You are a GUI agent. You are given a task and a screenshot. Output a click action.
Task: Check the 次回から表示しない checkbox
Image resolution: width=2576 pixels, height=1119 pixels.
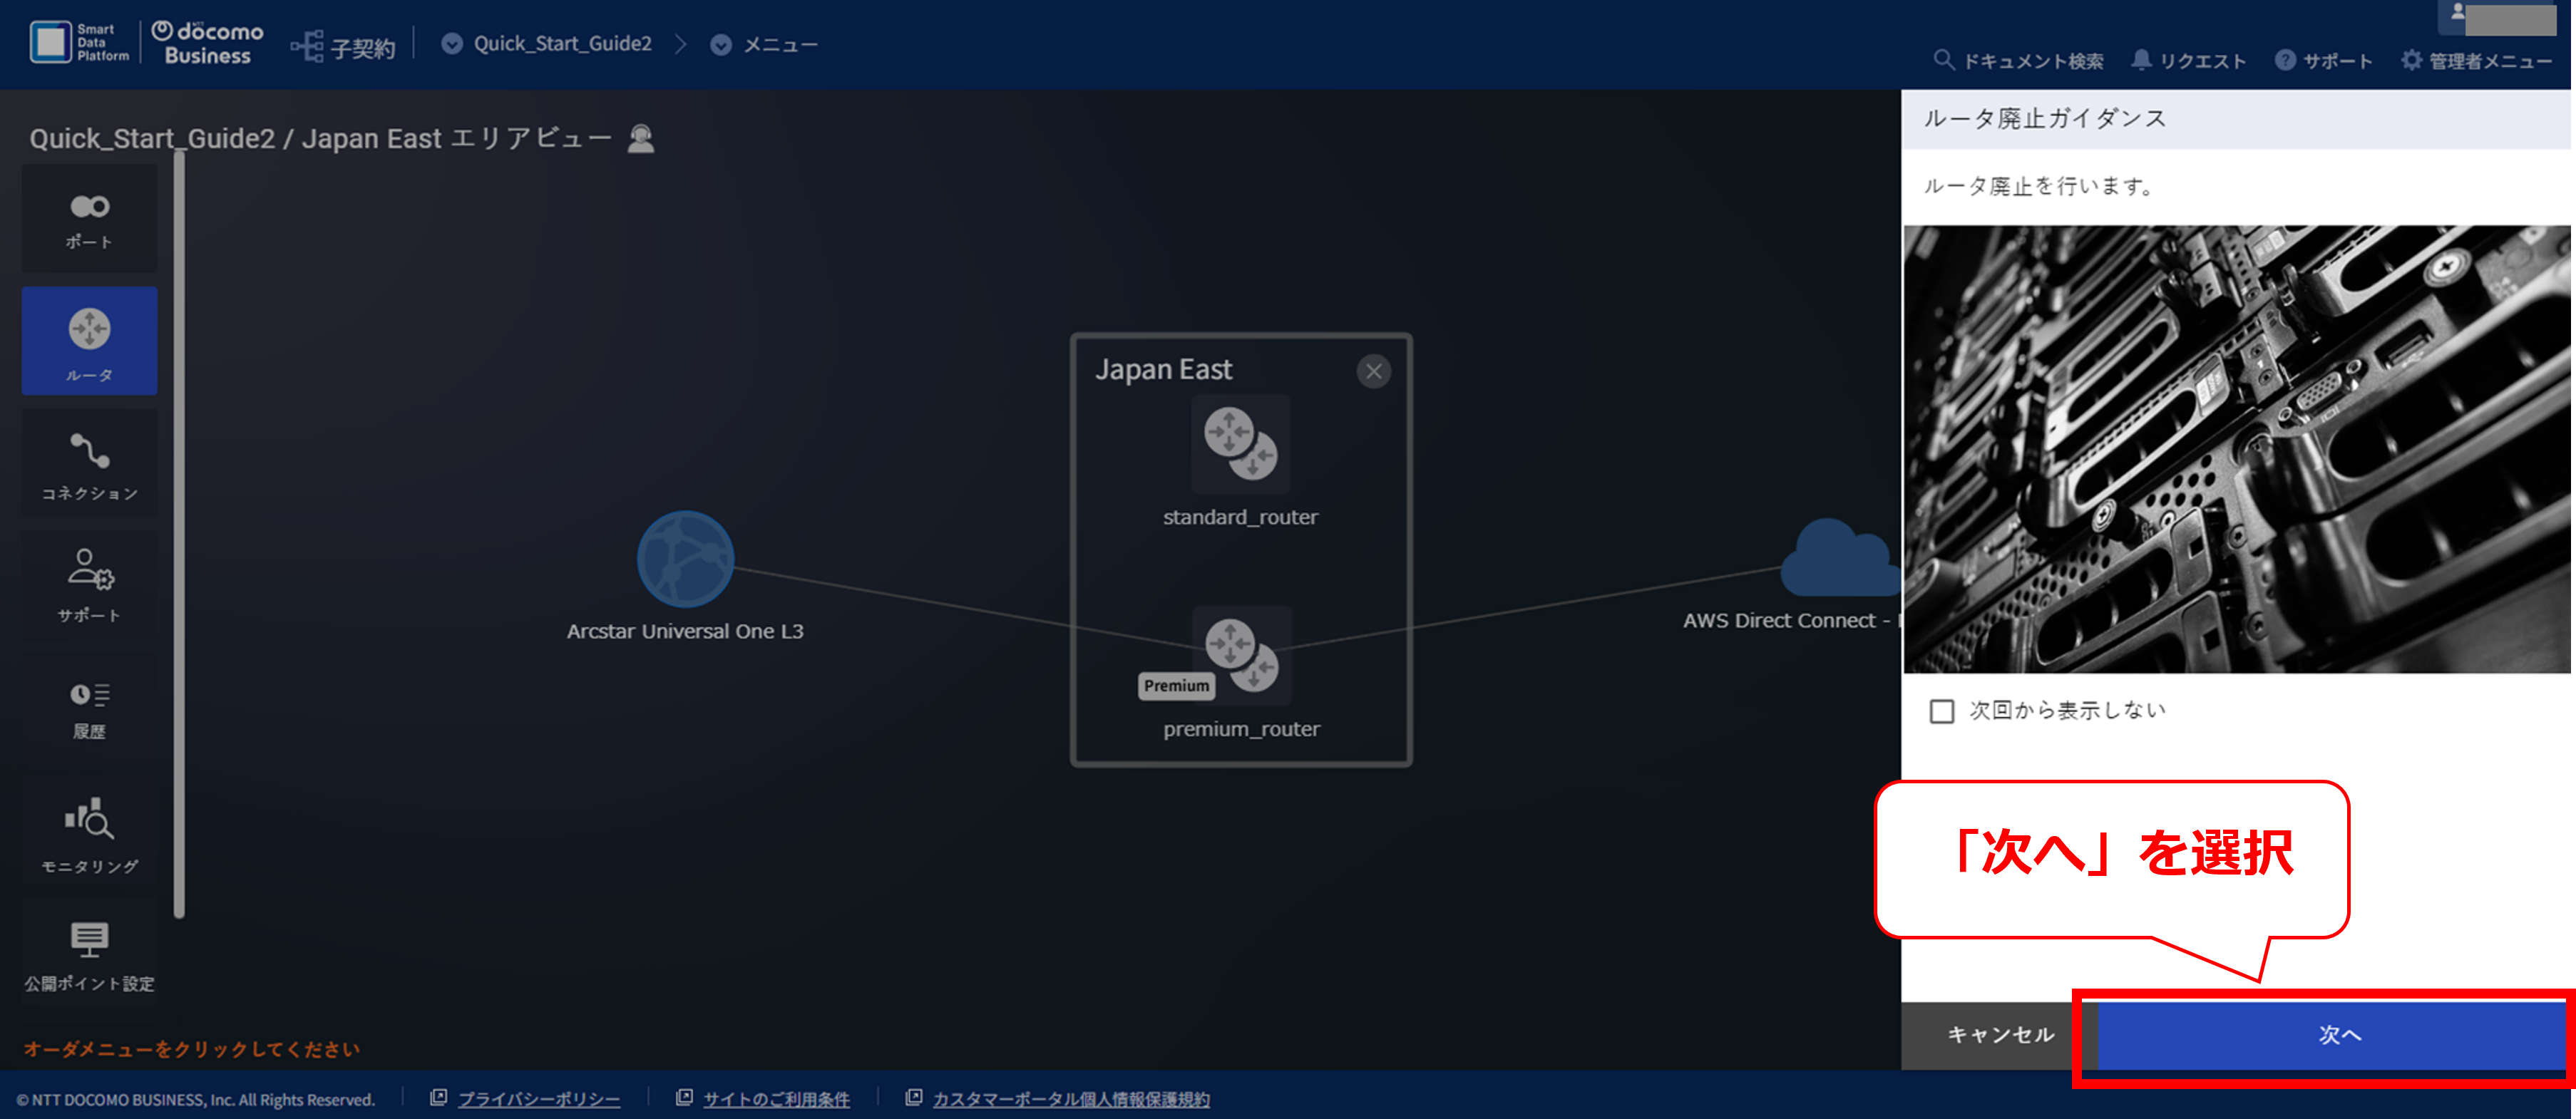[1941, 711]
